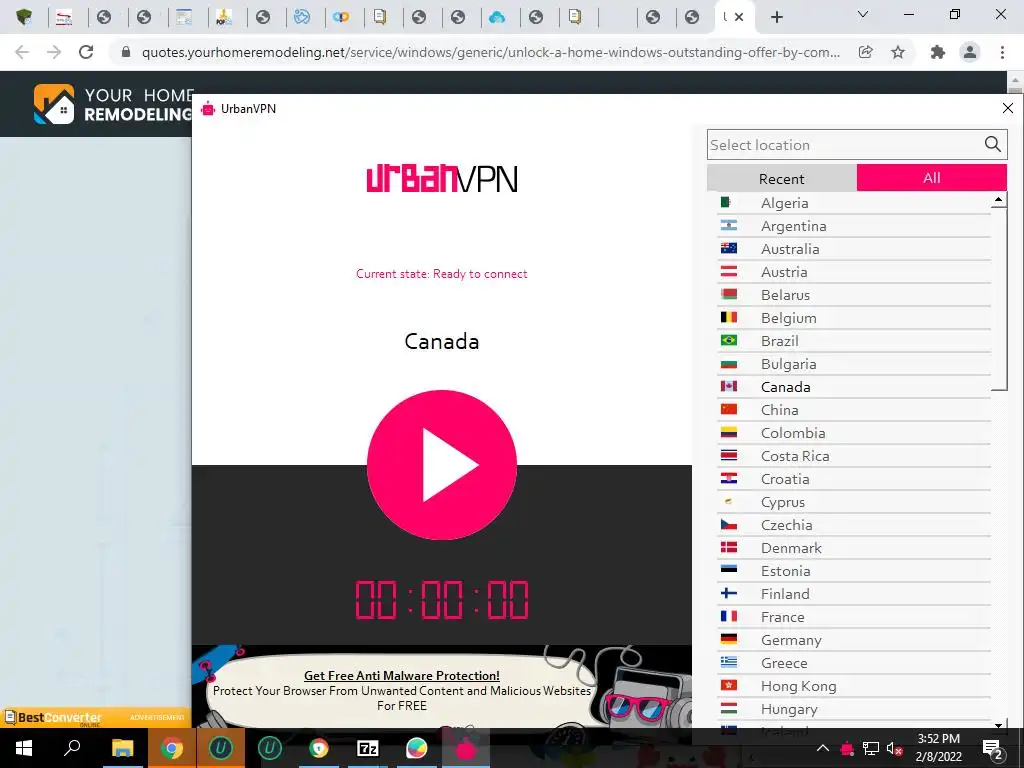Open File Explorer from the taskbar

[122, 748]
